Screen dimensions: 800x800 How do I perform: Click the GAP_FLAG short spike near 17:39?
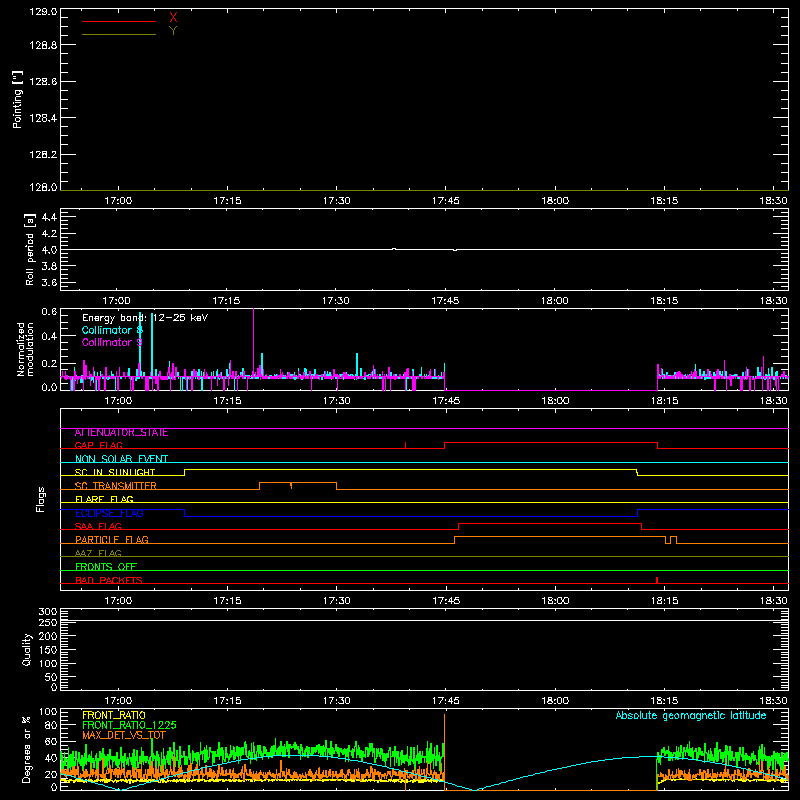[x=406, y=445]
